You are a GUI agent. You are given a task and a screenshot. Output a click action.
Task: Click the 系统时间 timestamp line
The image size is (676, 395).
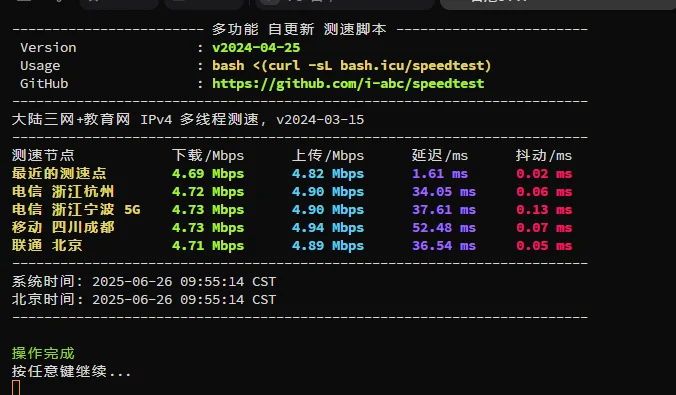coord(144,282)
